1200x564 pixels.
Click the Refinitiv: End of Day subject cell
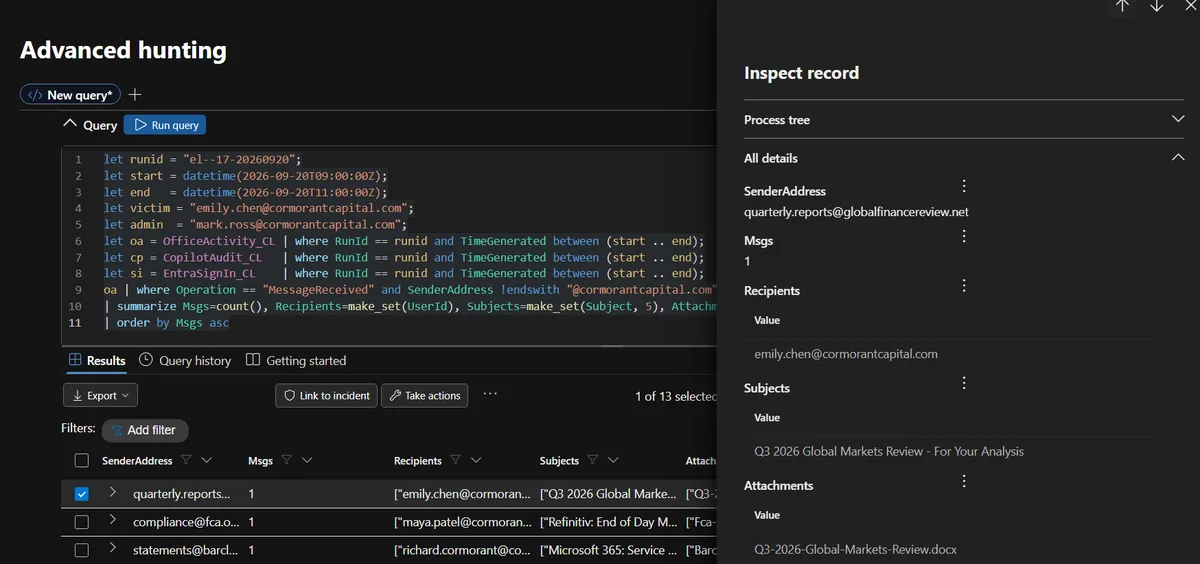(x=608, y=522)
